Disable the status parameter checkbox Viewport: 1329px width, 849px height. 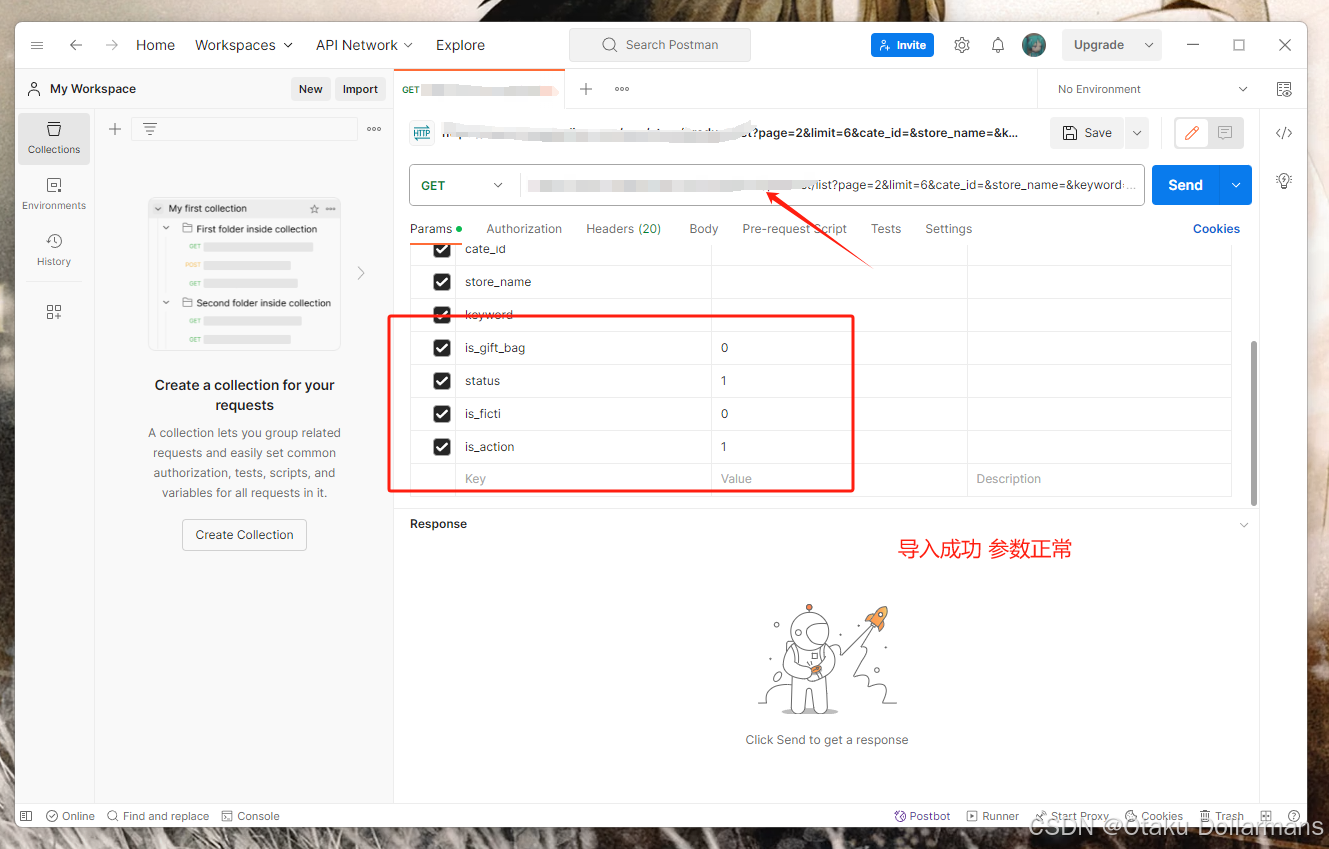(441, 380)
